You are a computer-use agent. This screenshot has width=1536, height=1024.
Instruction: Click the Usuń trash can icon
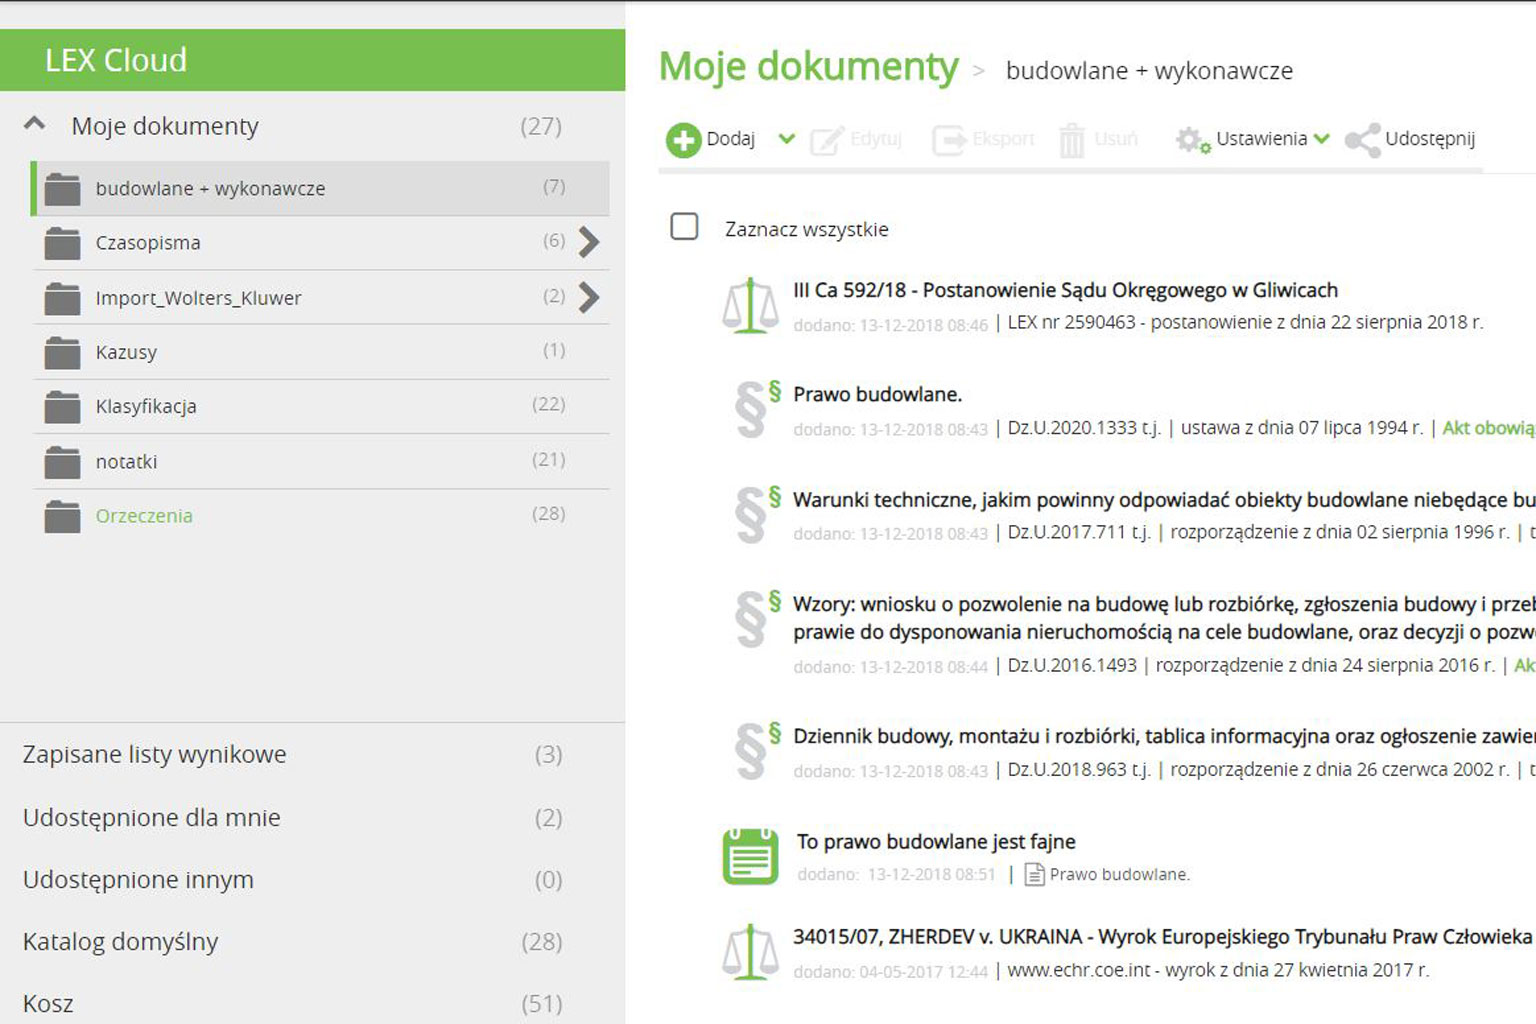pyautogui.click(x=1071, y=140)
